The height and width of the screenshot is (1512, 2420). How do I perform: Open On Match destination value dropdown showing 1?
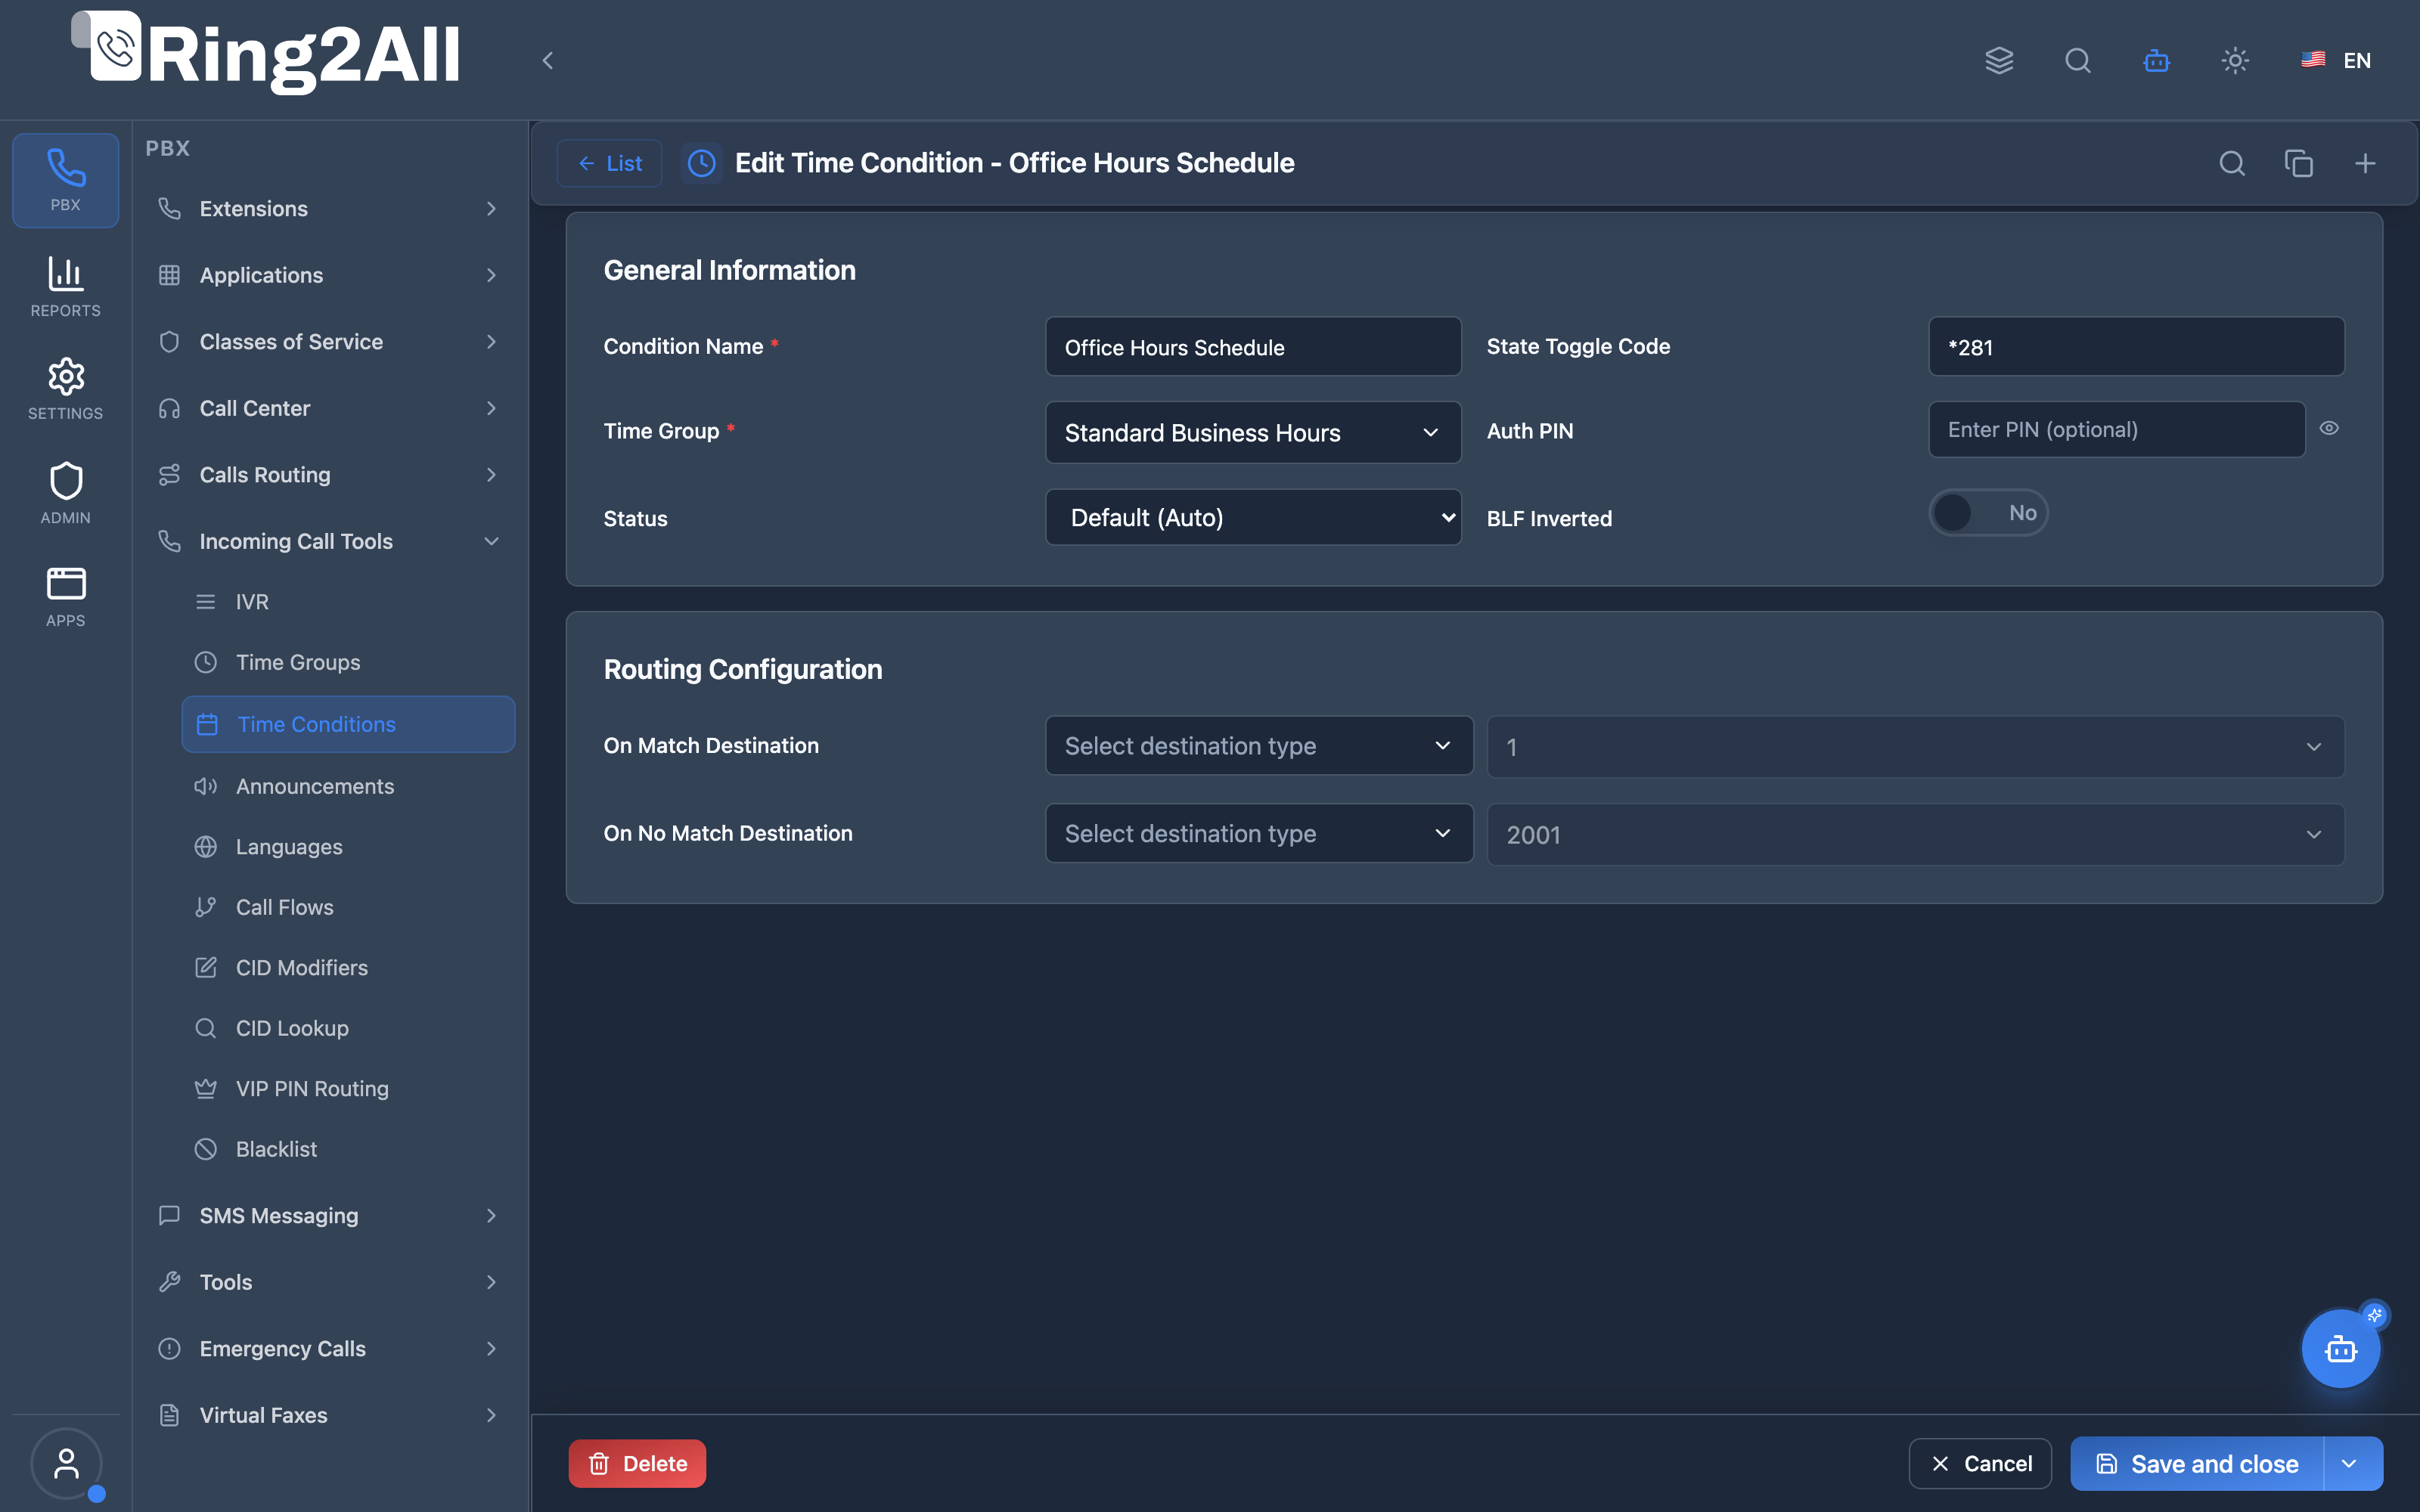pyautogui.click(x=1915, y=746)
